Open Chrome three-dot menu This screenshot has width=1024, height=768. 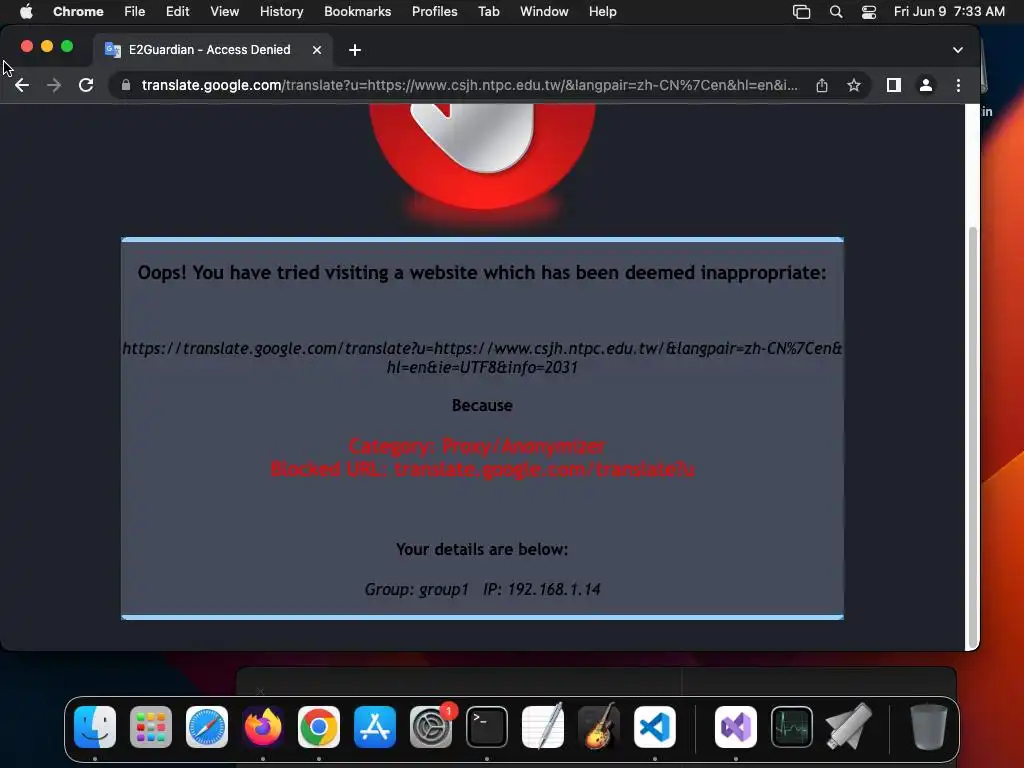[x=958, y=86]
